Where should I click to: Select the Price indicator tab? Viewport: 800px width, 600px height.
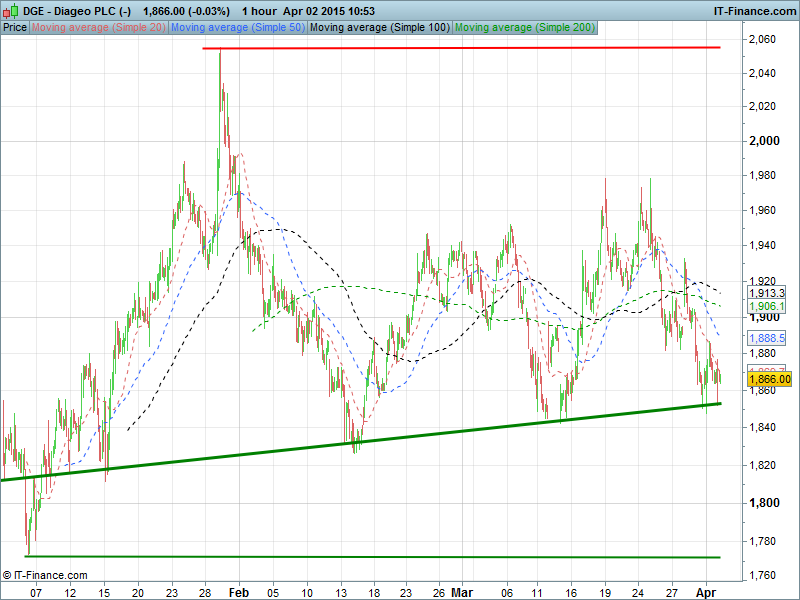click(x=15, y=28)
